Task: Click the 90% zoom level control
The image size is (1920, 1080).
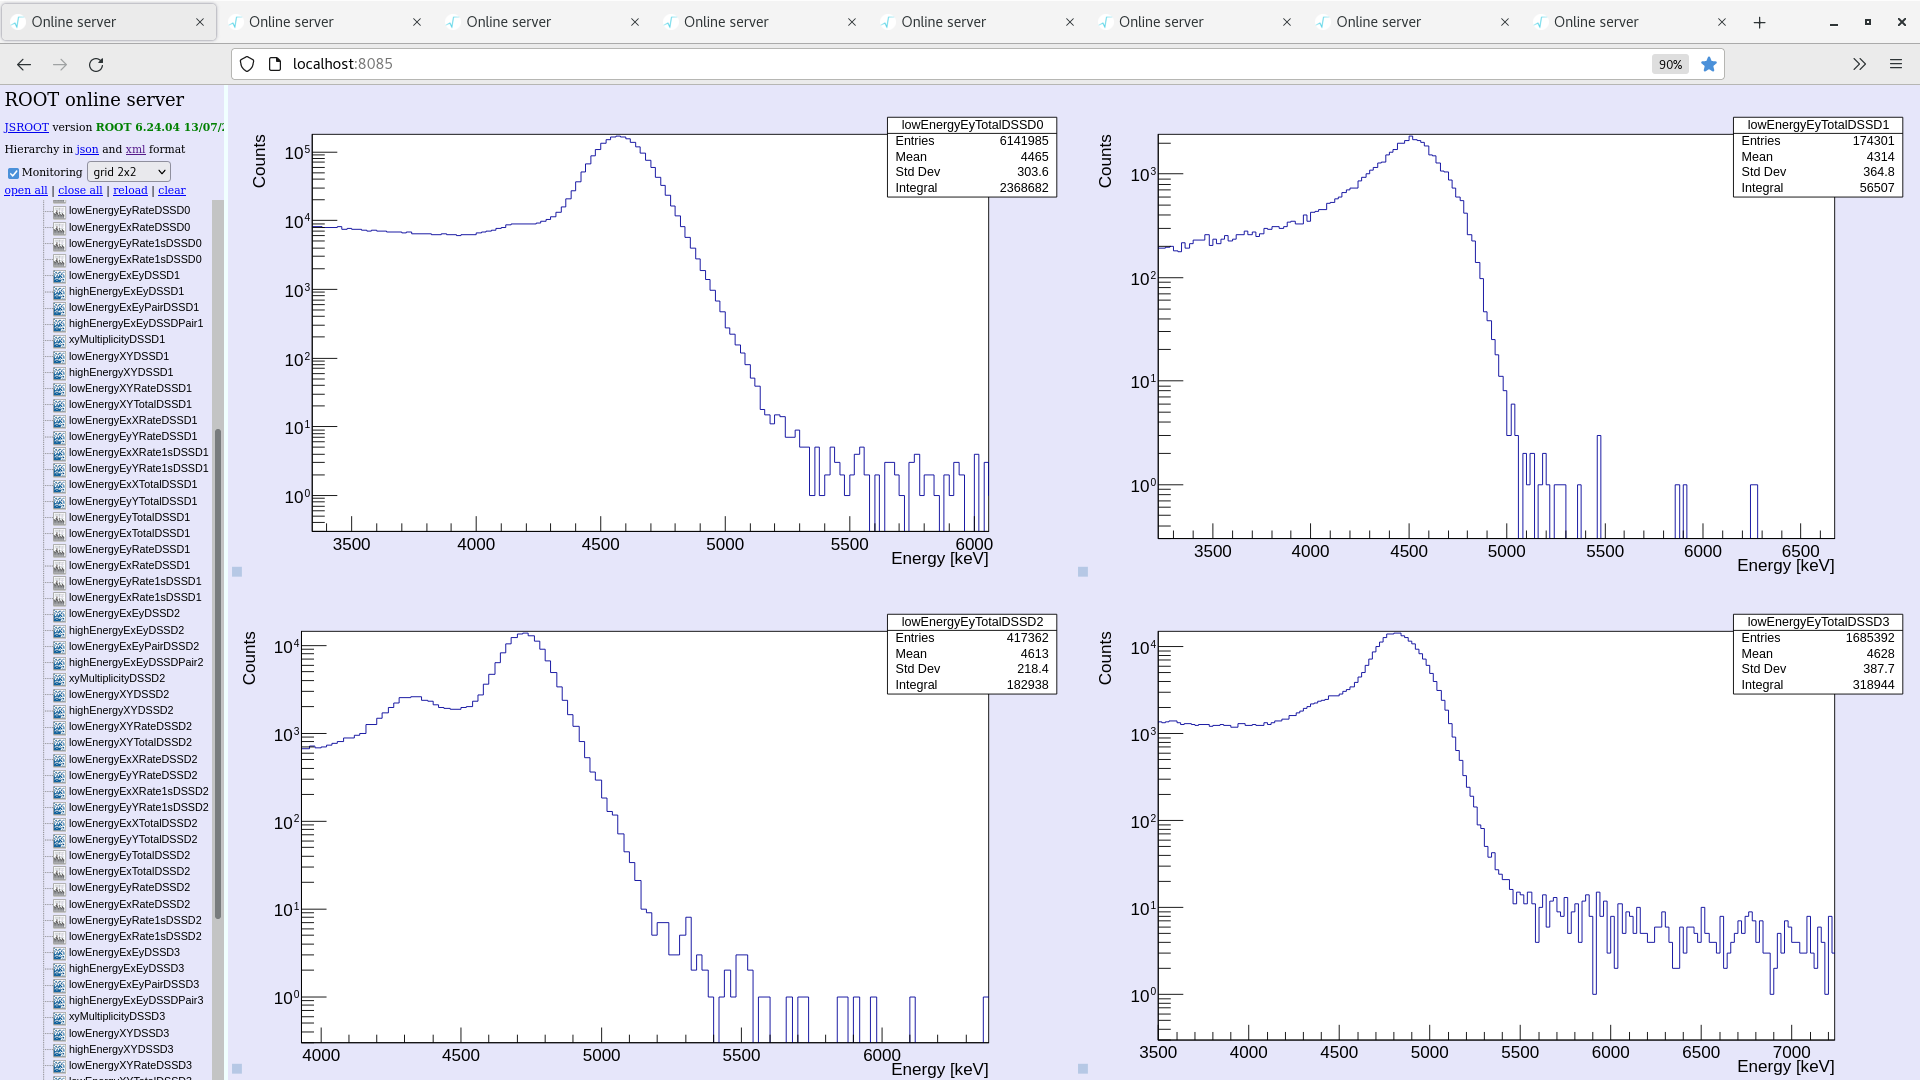Action: pos(1669,63)
